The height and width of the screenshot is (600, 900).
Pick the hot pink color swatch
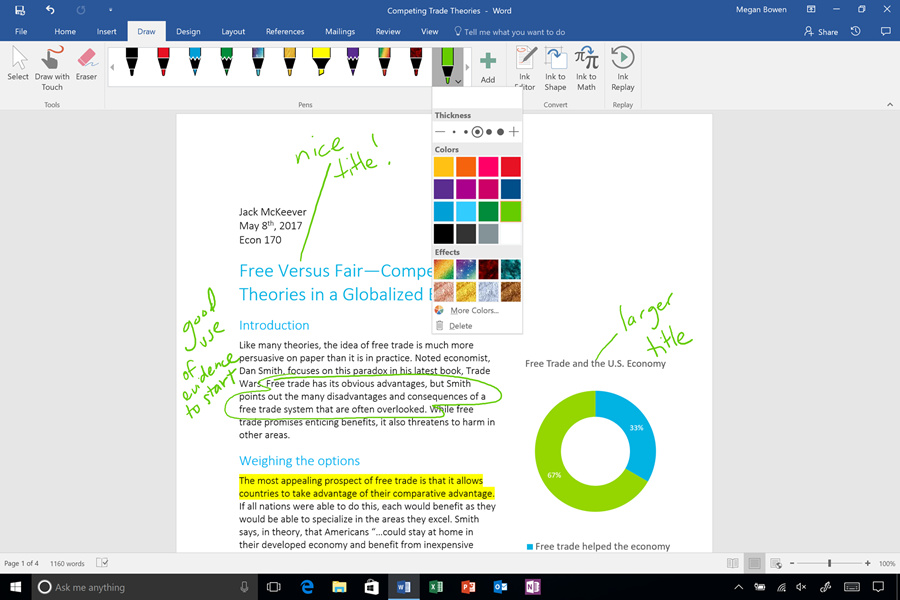(x=488, y=167)
